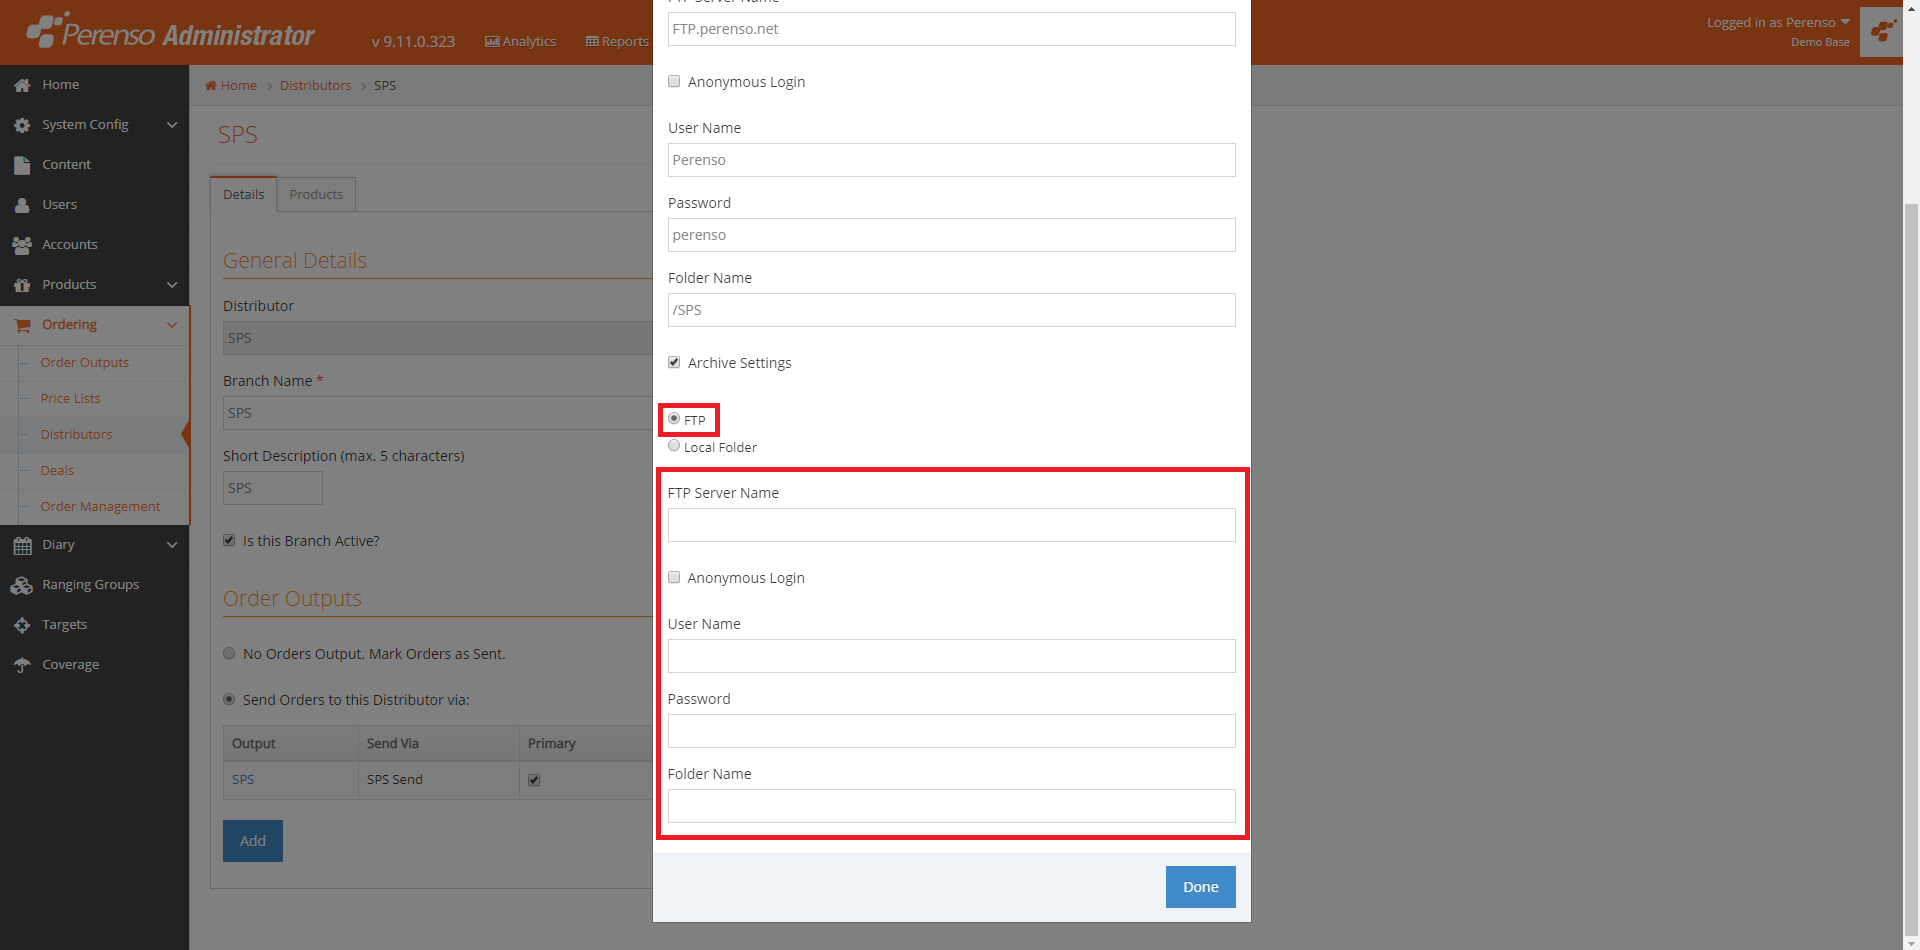Click the Done button
1920x950 pixels.
1200,887
